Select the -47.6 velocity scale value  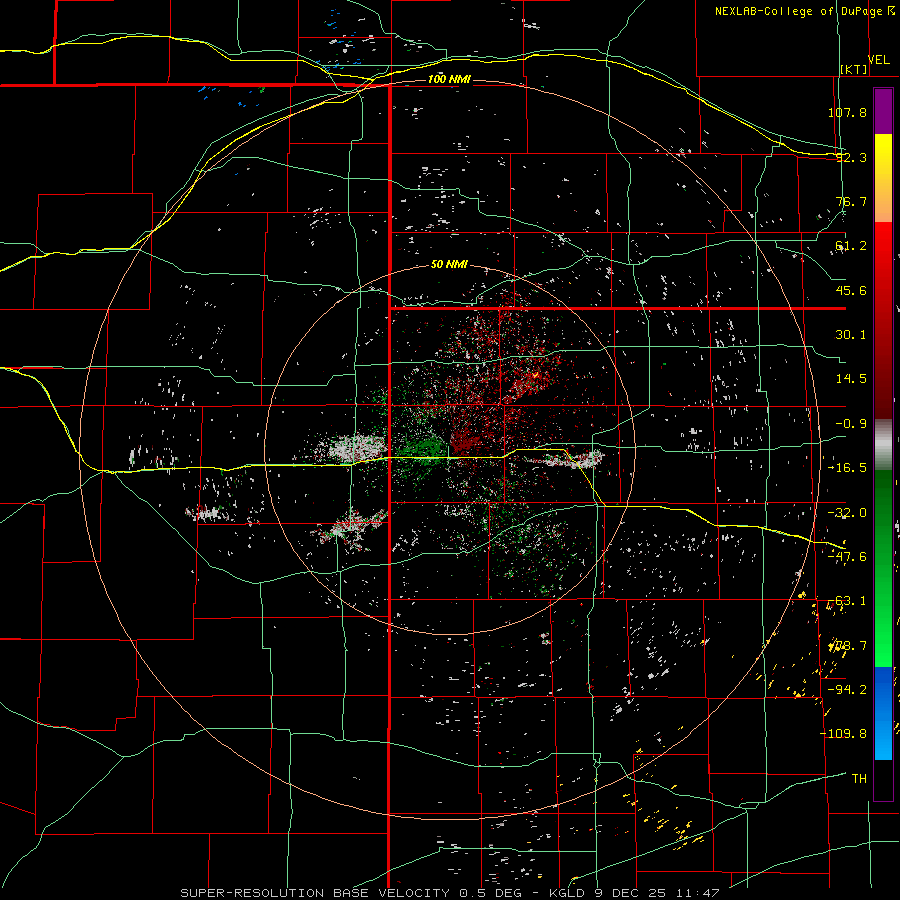pos(847,557)
